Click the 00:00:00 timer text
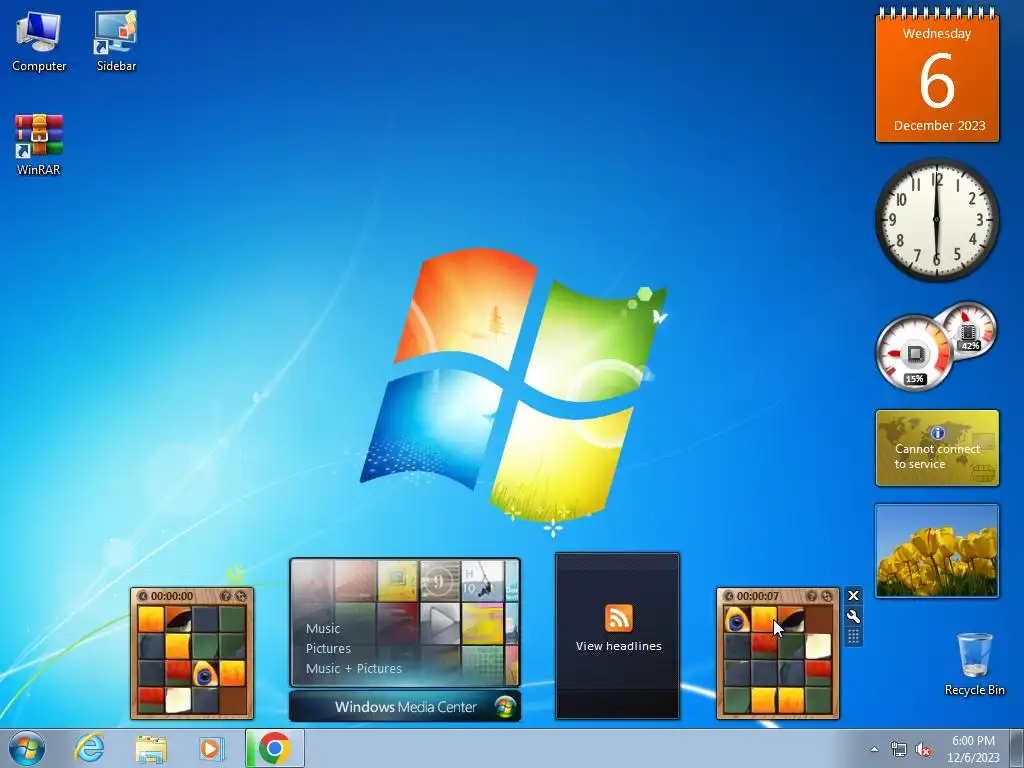 click(172, 596)
